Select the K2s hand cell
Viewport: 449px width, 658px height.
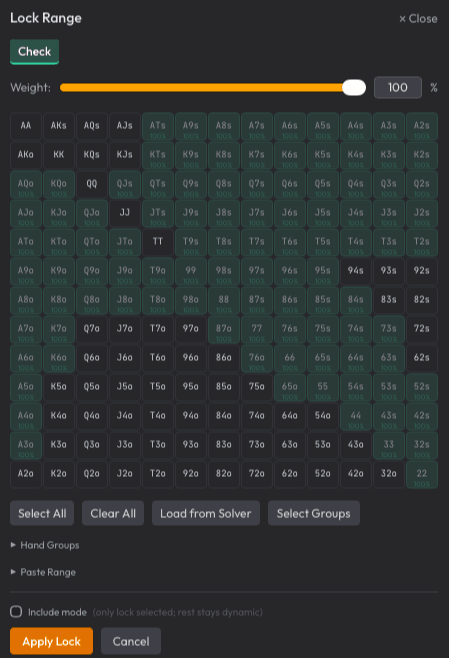tap(422, 155)
